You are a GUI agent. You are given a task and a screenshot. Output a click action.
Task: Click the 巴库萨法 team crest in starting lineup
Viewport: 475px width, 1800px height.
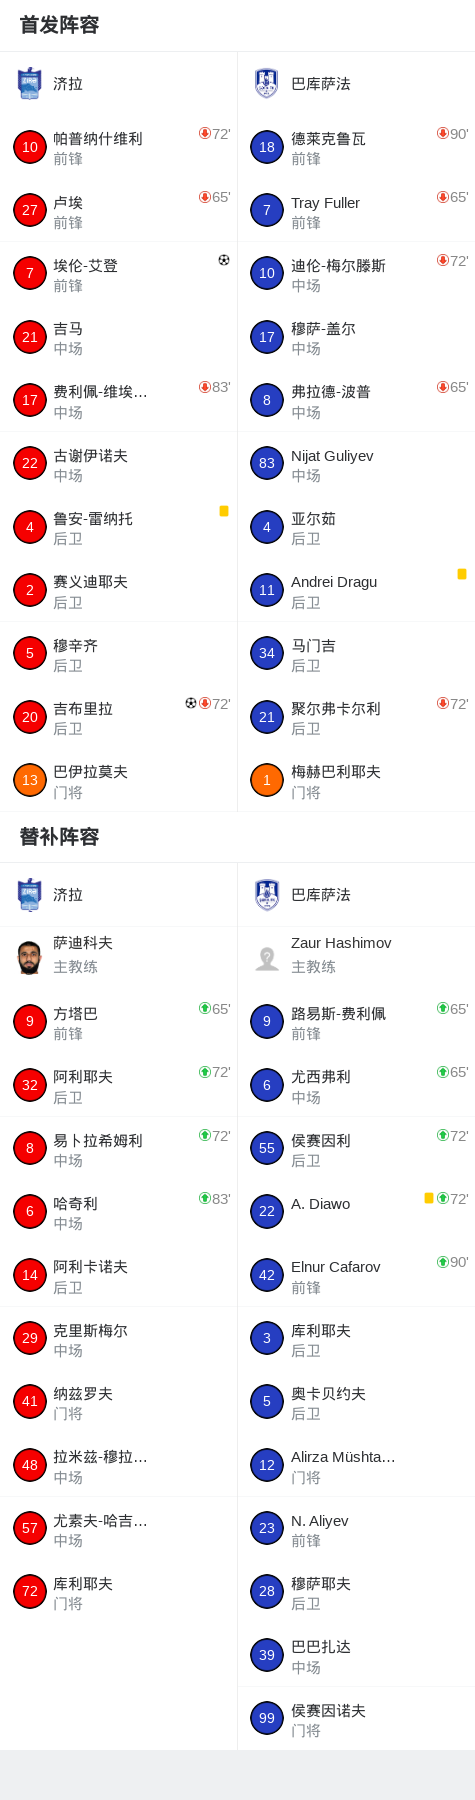pyautogui.click(x=266, y=84)
